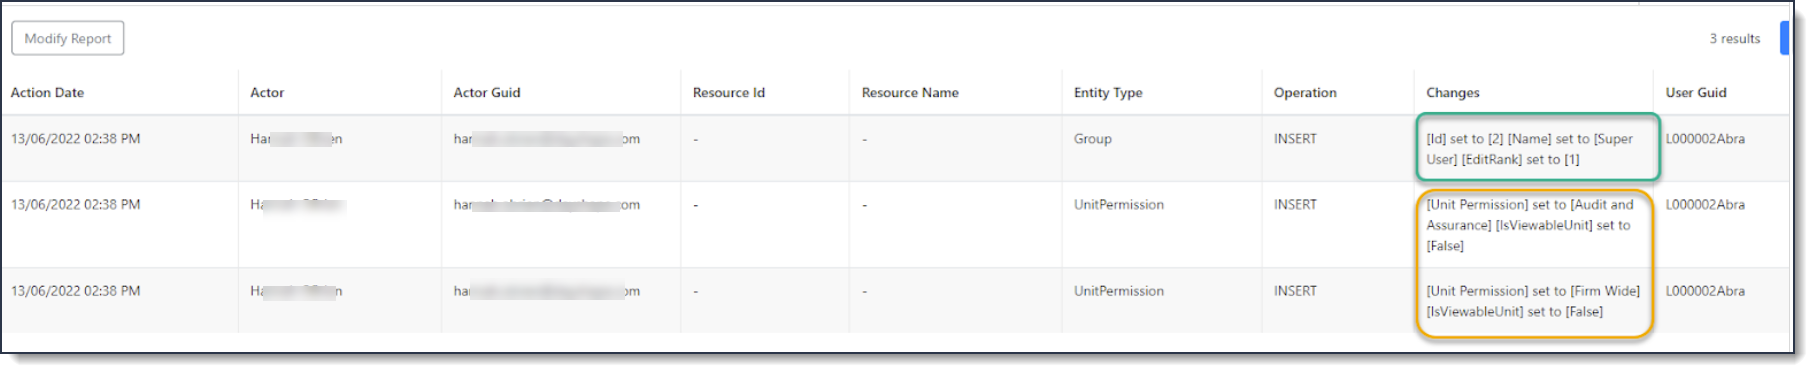Click the second row's action date
The width and height of the screenshot is (1815, 374).
[76, 204]
